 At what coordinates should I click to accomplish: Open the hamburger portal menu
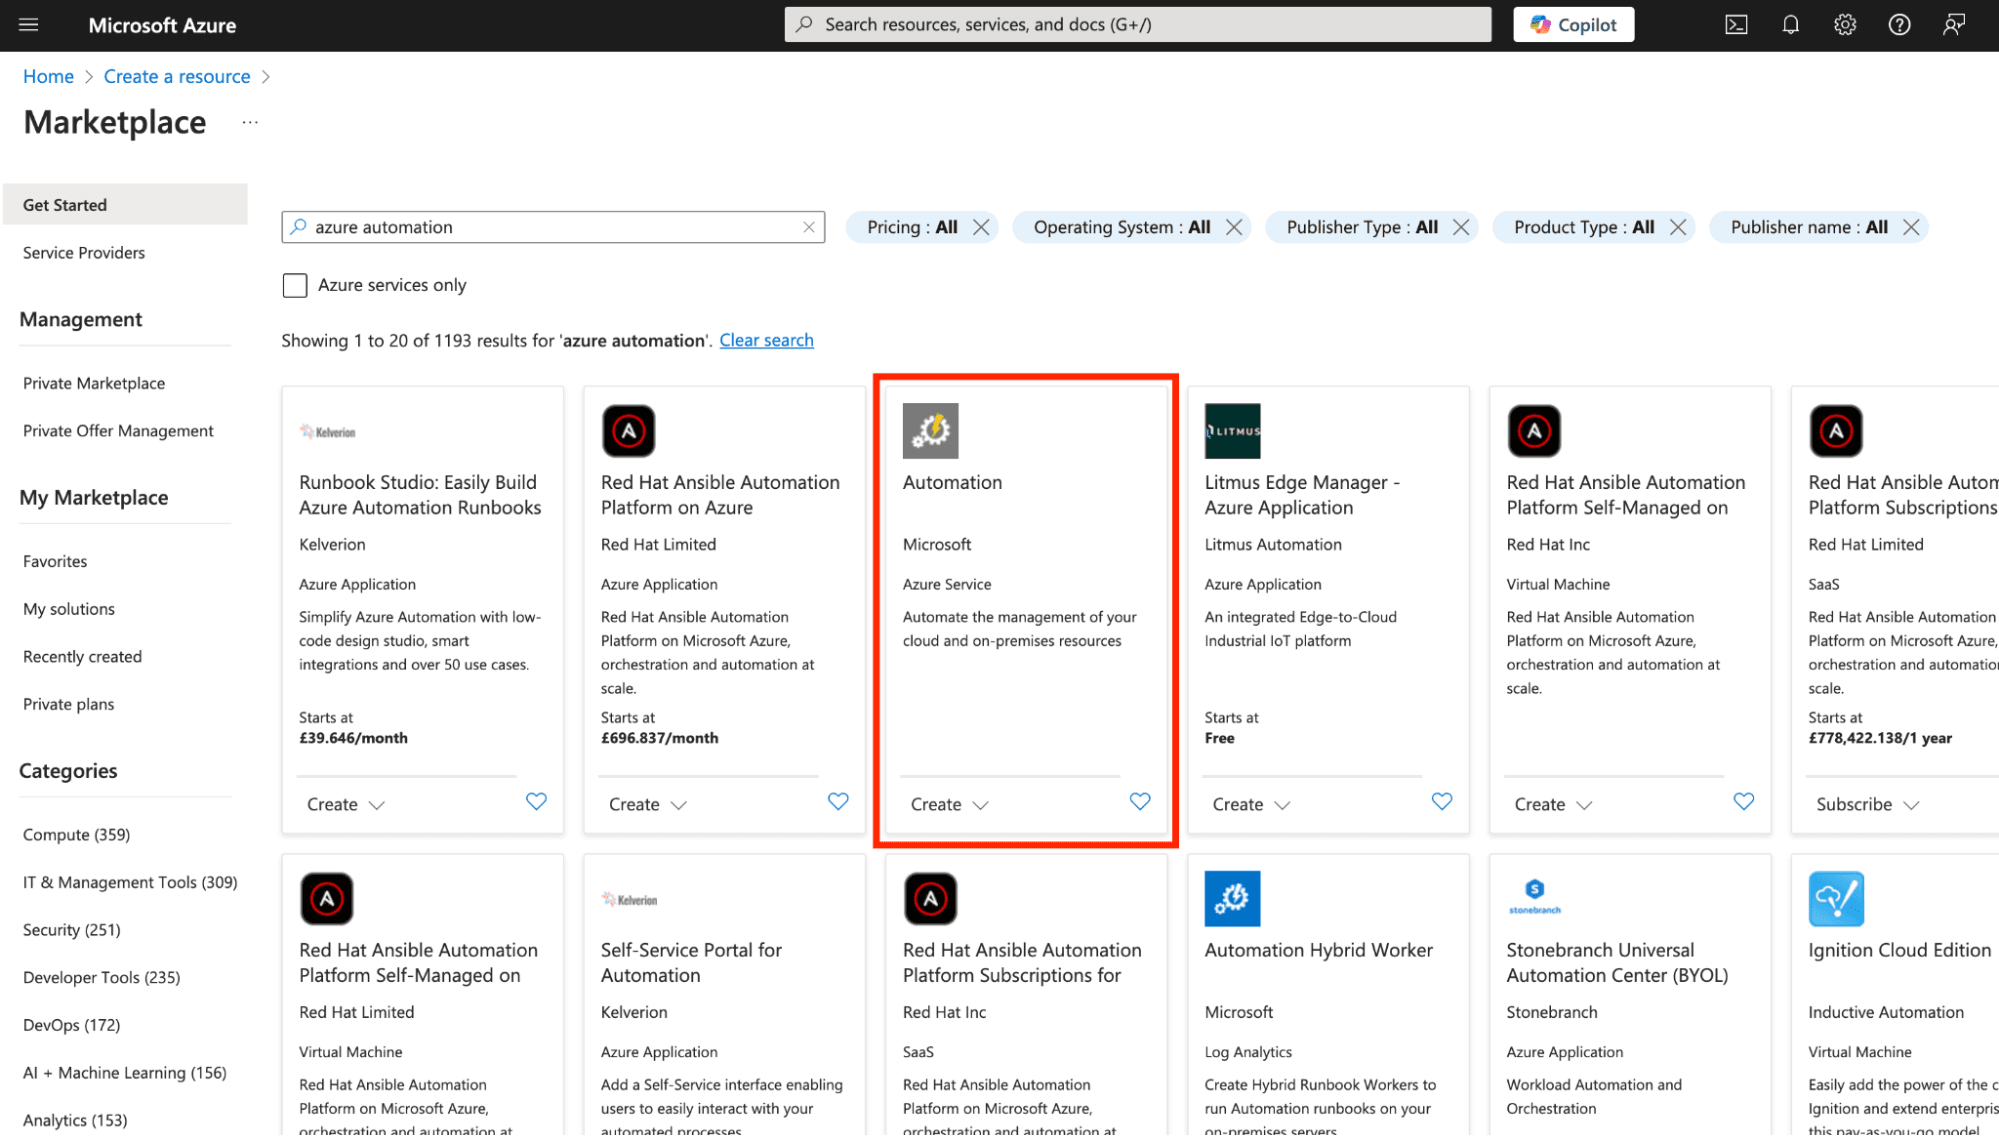pyautogui.click(x=28, y=25)
